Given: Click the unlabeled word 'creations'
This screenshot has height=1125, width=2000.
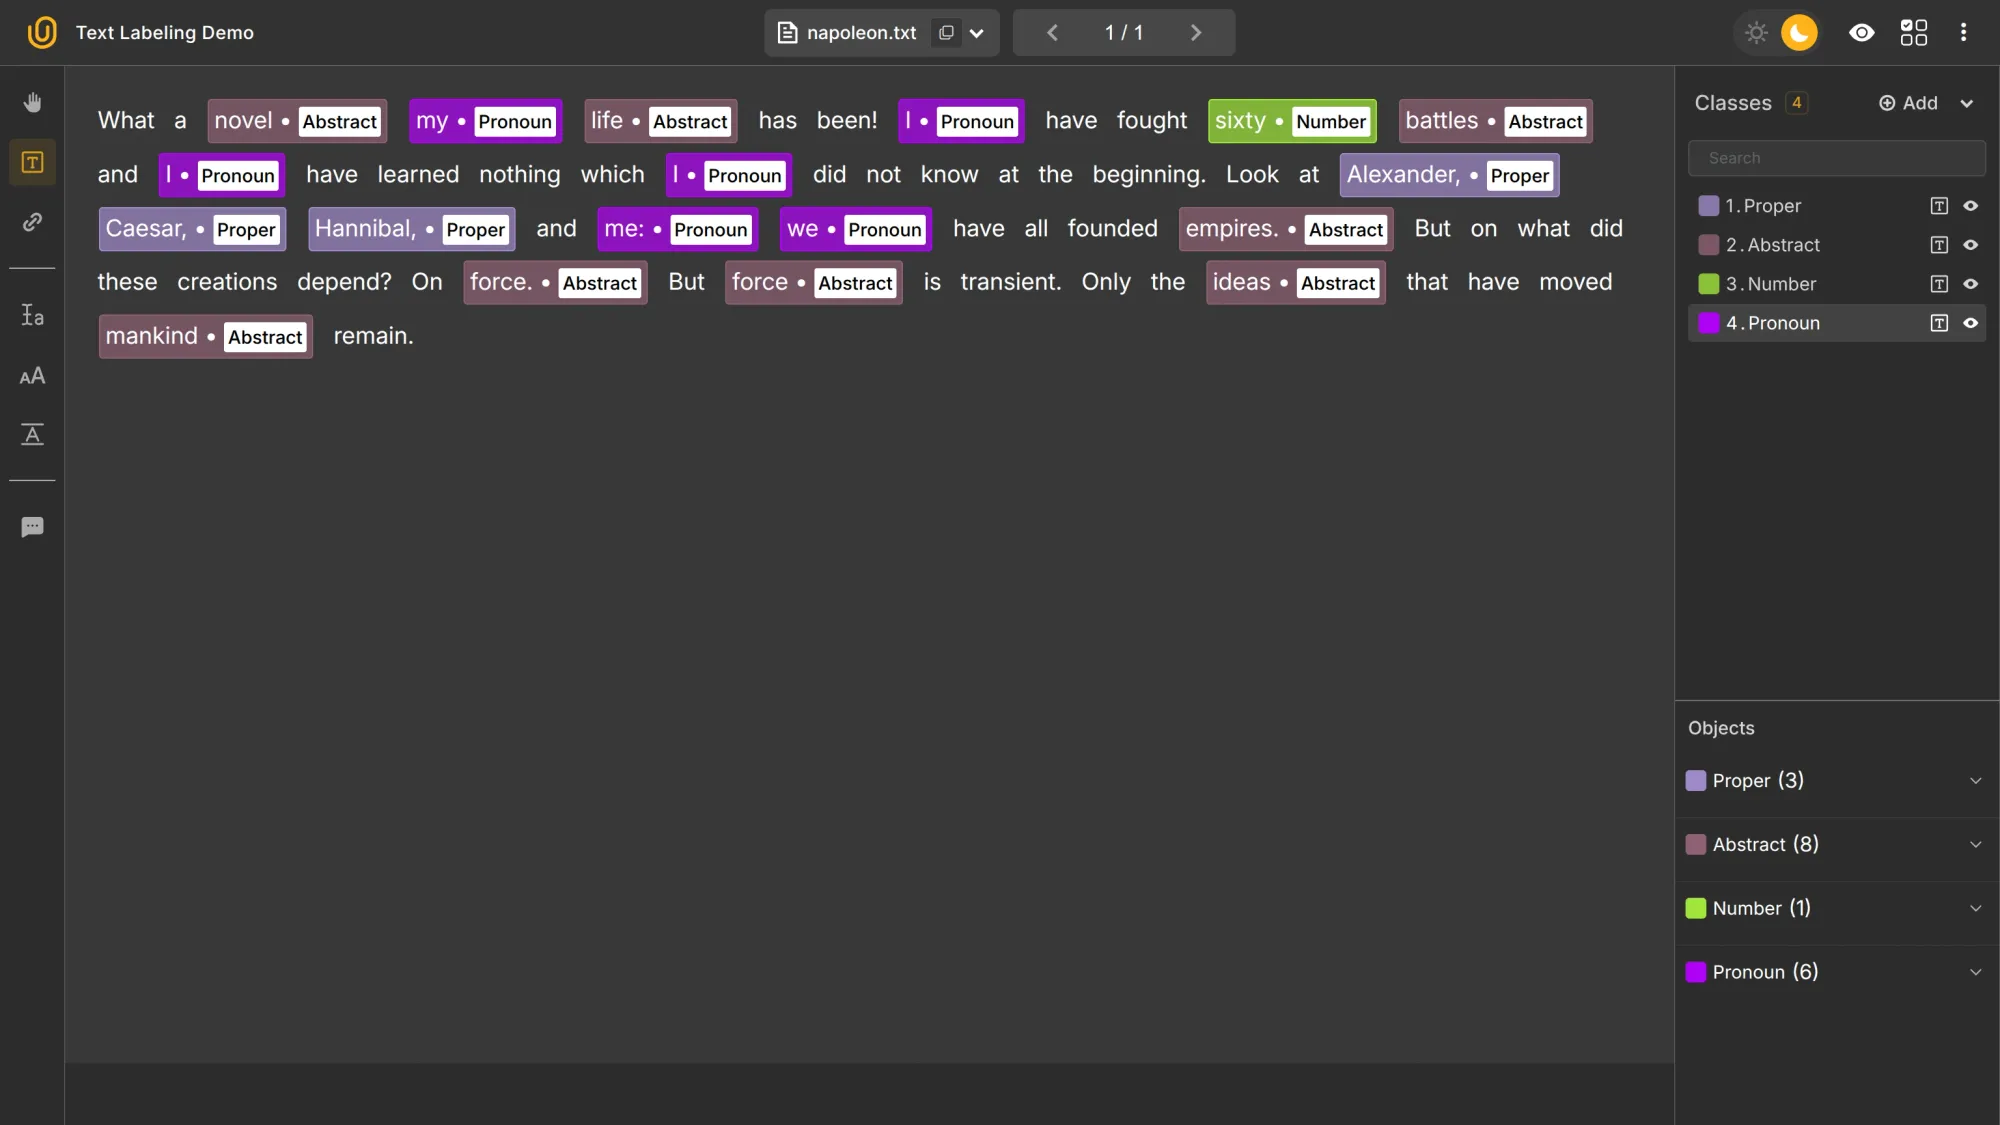Looking at the screenshot, I should point(227,283).
